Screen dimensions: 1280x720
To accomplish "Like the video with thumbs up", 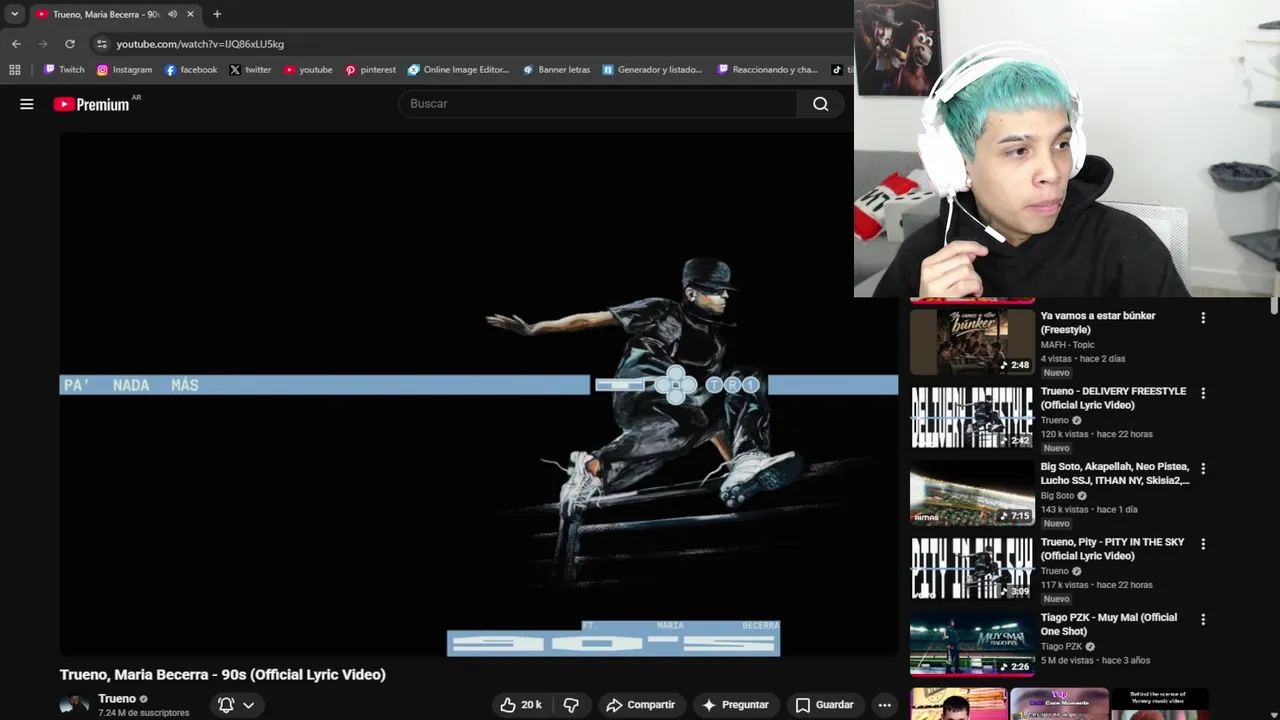I will pyautogui.click(x=521, y=705).
